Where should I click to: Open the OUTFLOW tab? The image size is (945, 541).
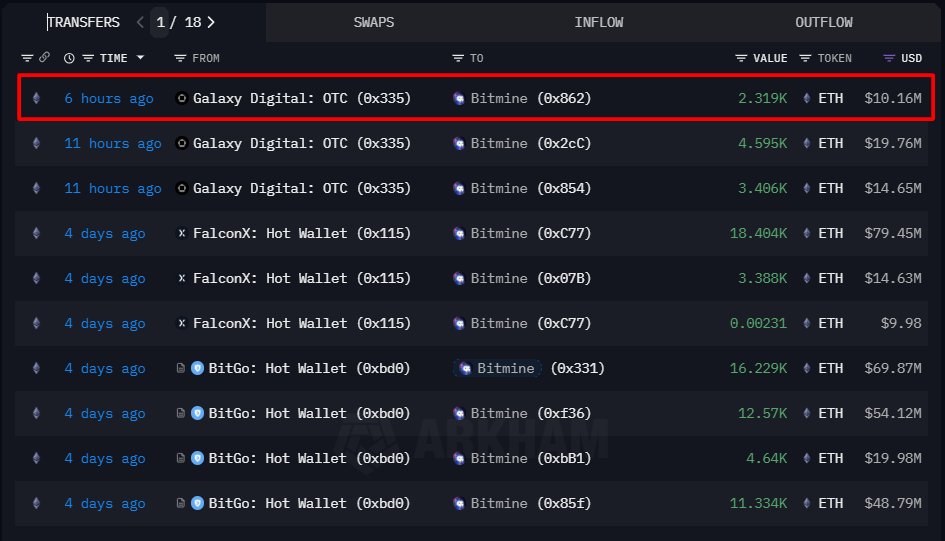pyautogui.click(x=824, y=22)
